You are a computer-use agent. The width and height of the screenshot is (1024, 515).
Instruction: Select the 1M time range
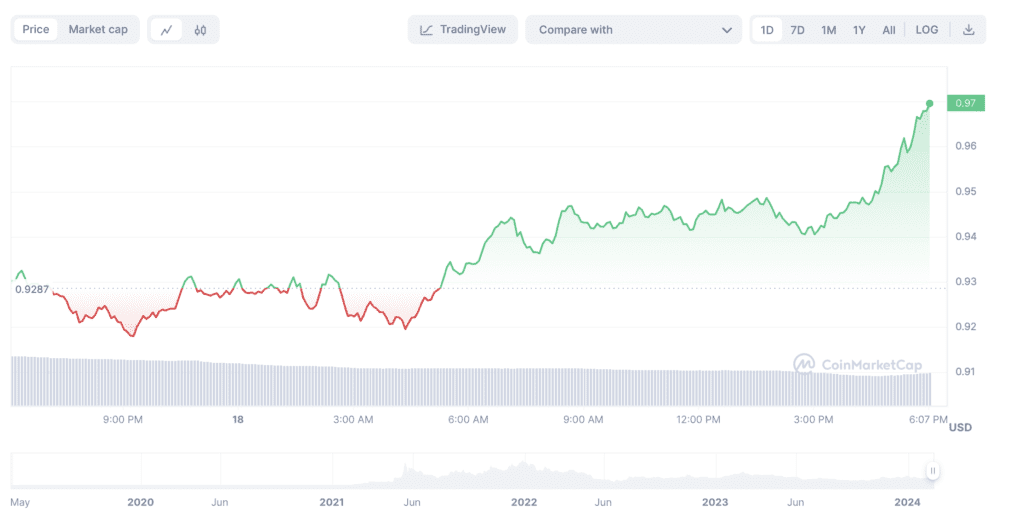click(828, 30)
